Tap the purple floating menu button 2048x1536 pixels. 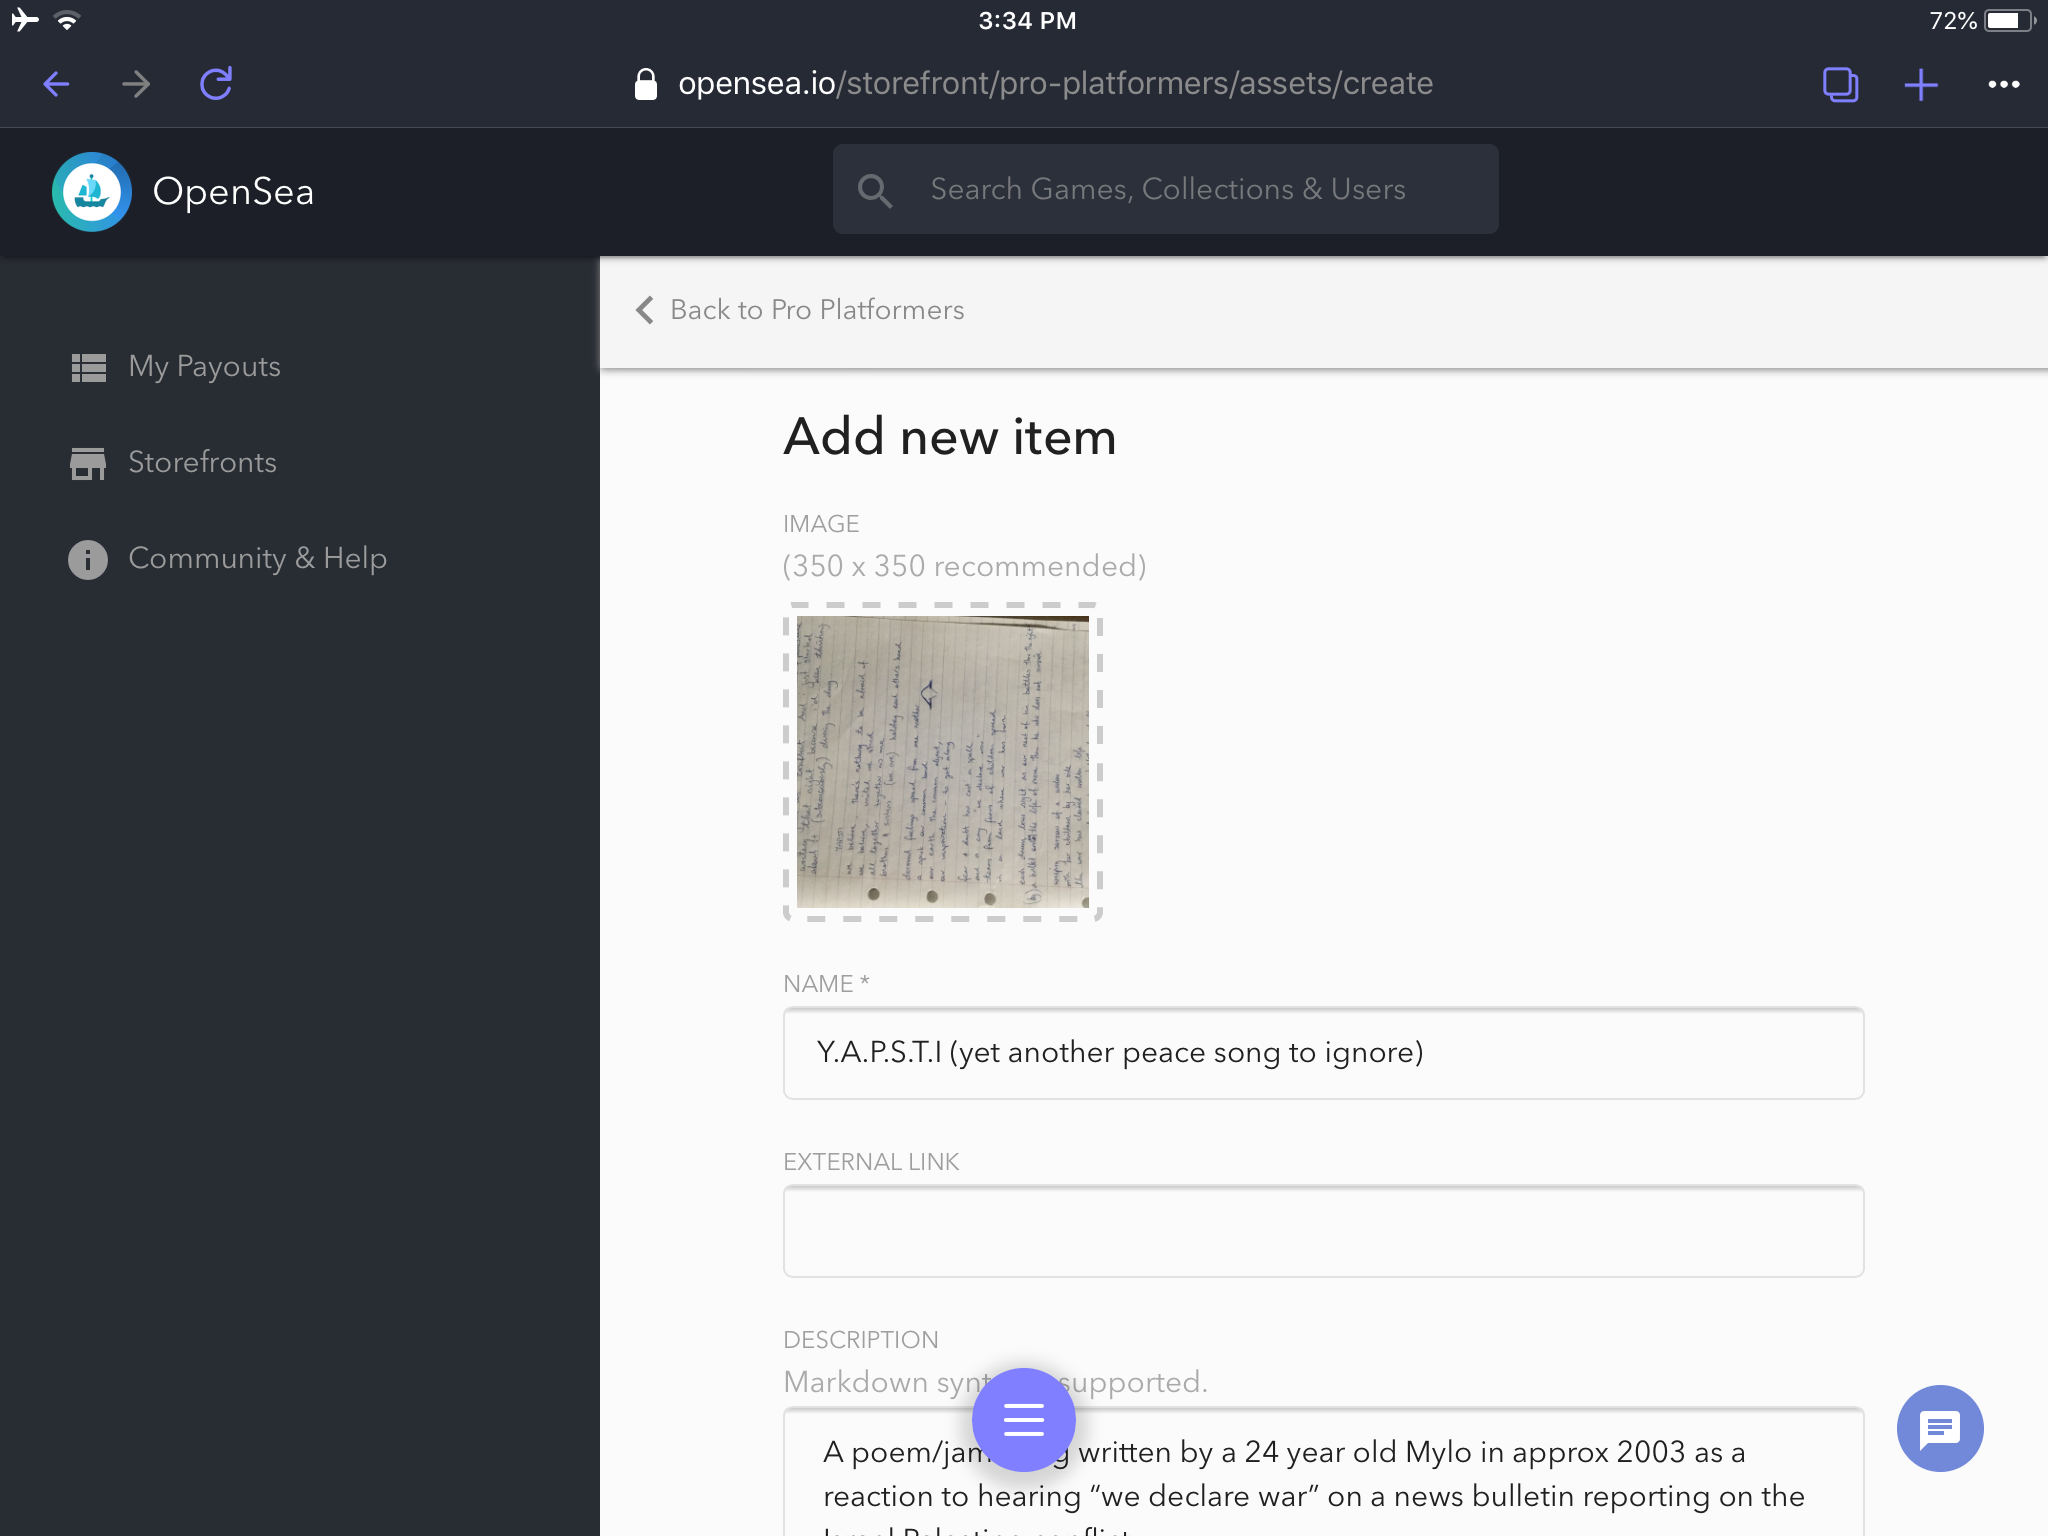tap(1023, 1419)
